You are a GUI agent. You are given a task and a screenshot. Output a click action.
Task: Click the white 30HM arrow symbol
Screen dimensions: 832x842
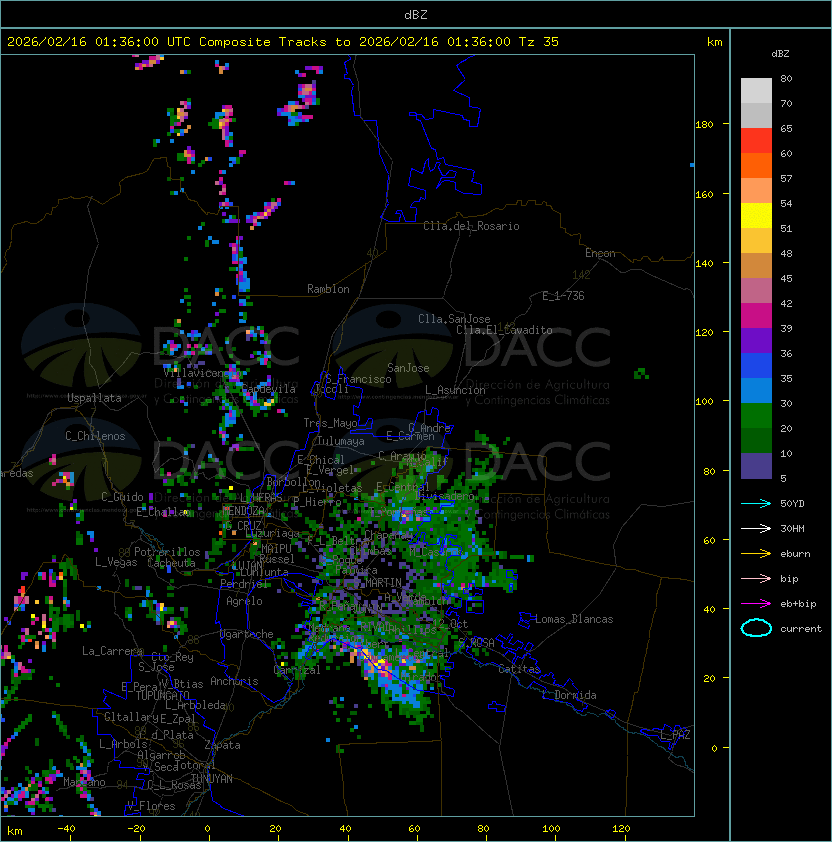[756, 528]
